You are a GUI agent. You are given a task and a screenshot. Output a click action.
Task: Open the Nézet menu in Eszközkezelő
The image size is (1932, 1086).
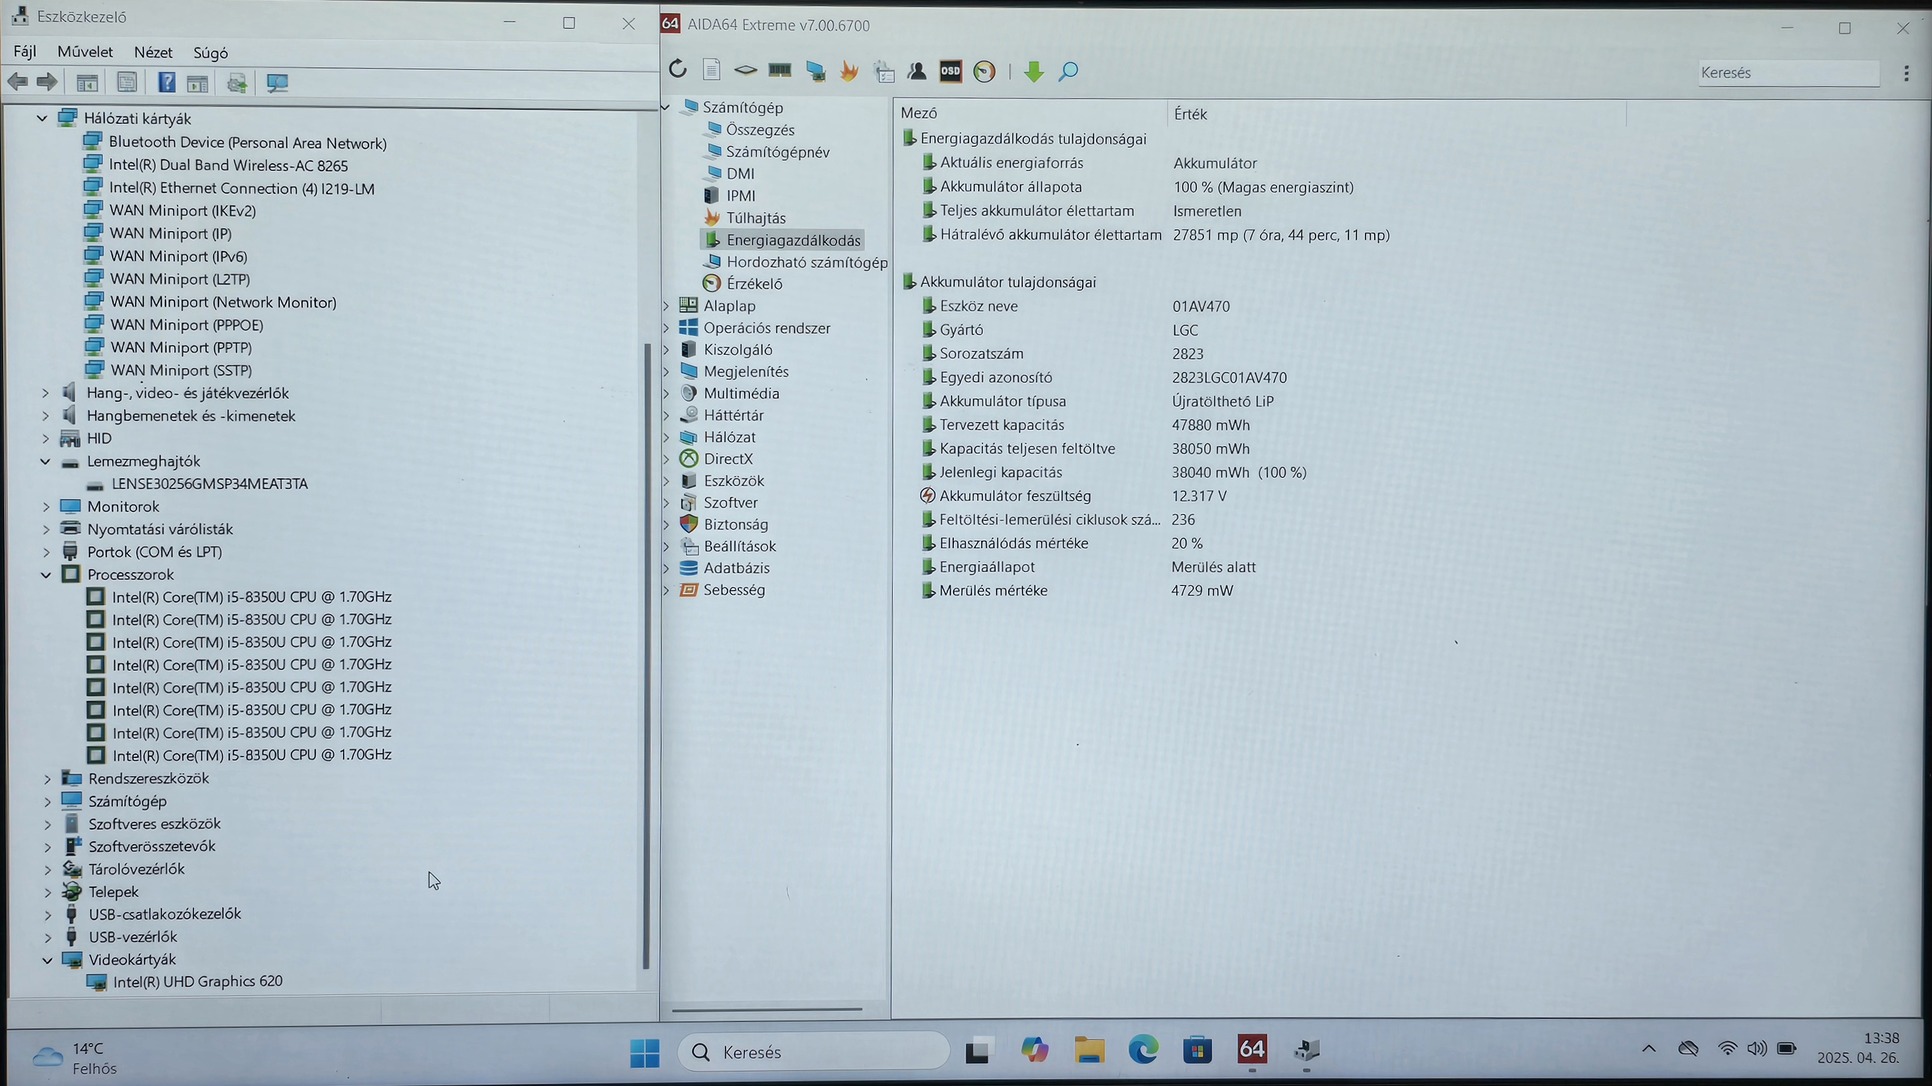pos(153,52)
